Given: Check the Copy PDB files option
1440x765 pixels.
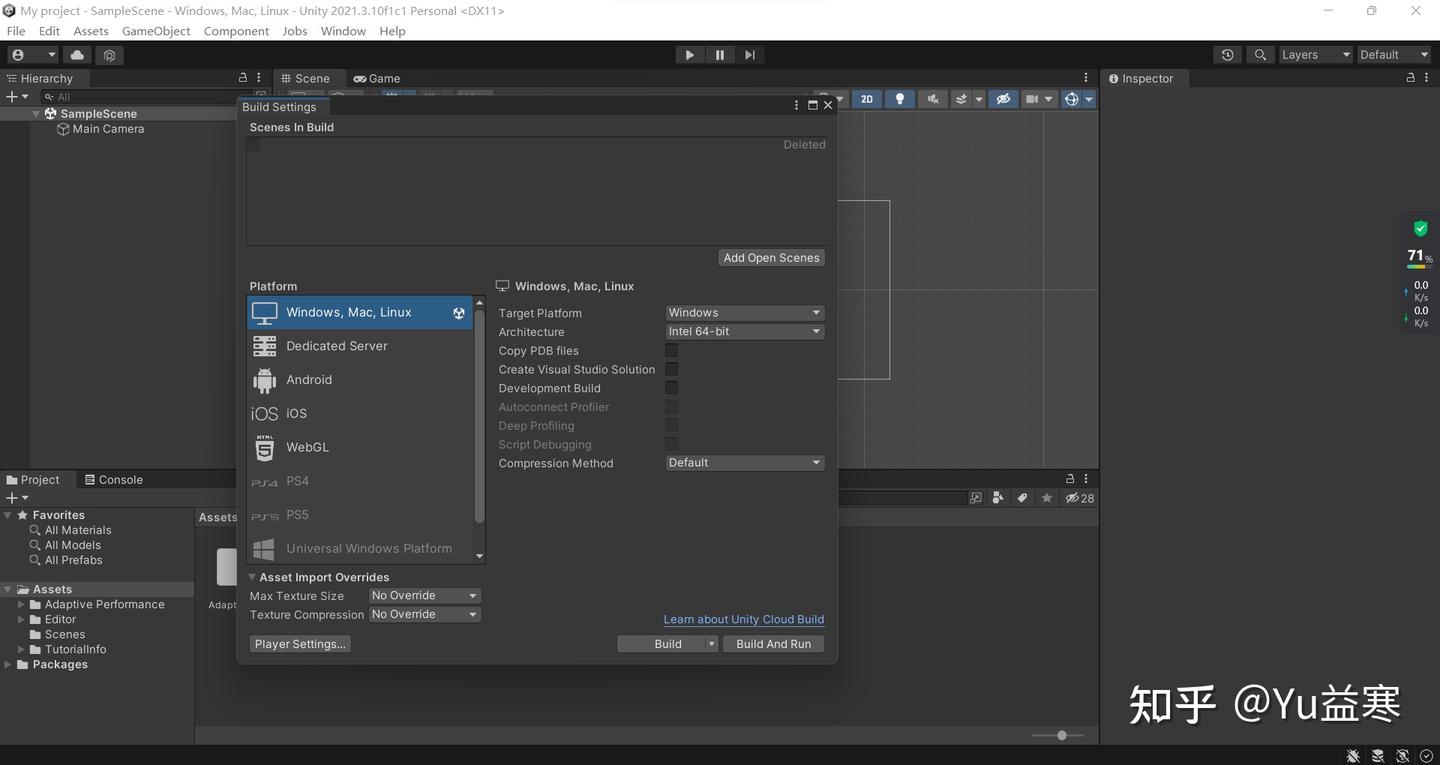Looking at the screenshot, I should 671,350.
